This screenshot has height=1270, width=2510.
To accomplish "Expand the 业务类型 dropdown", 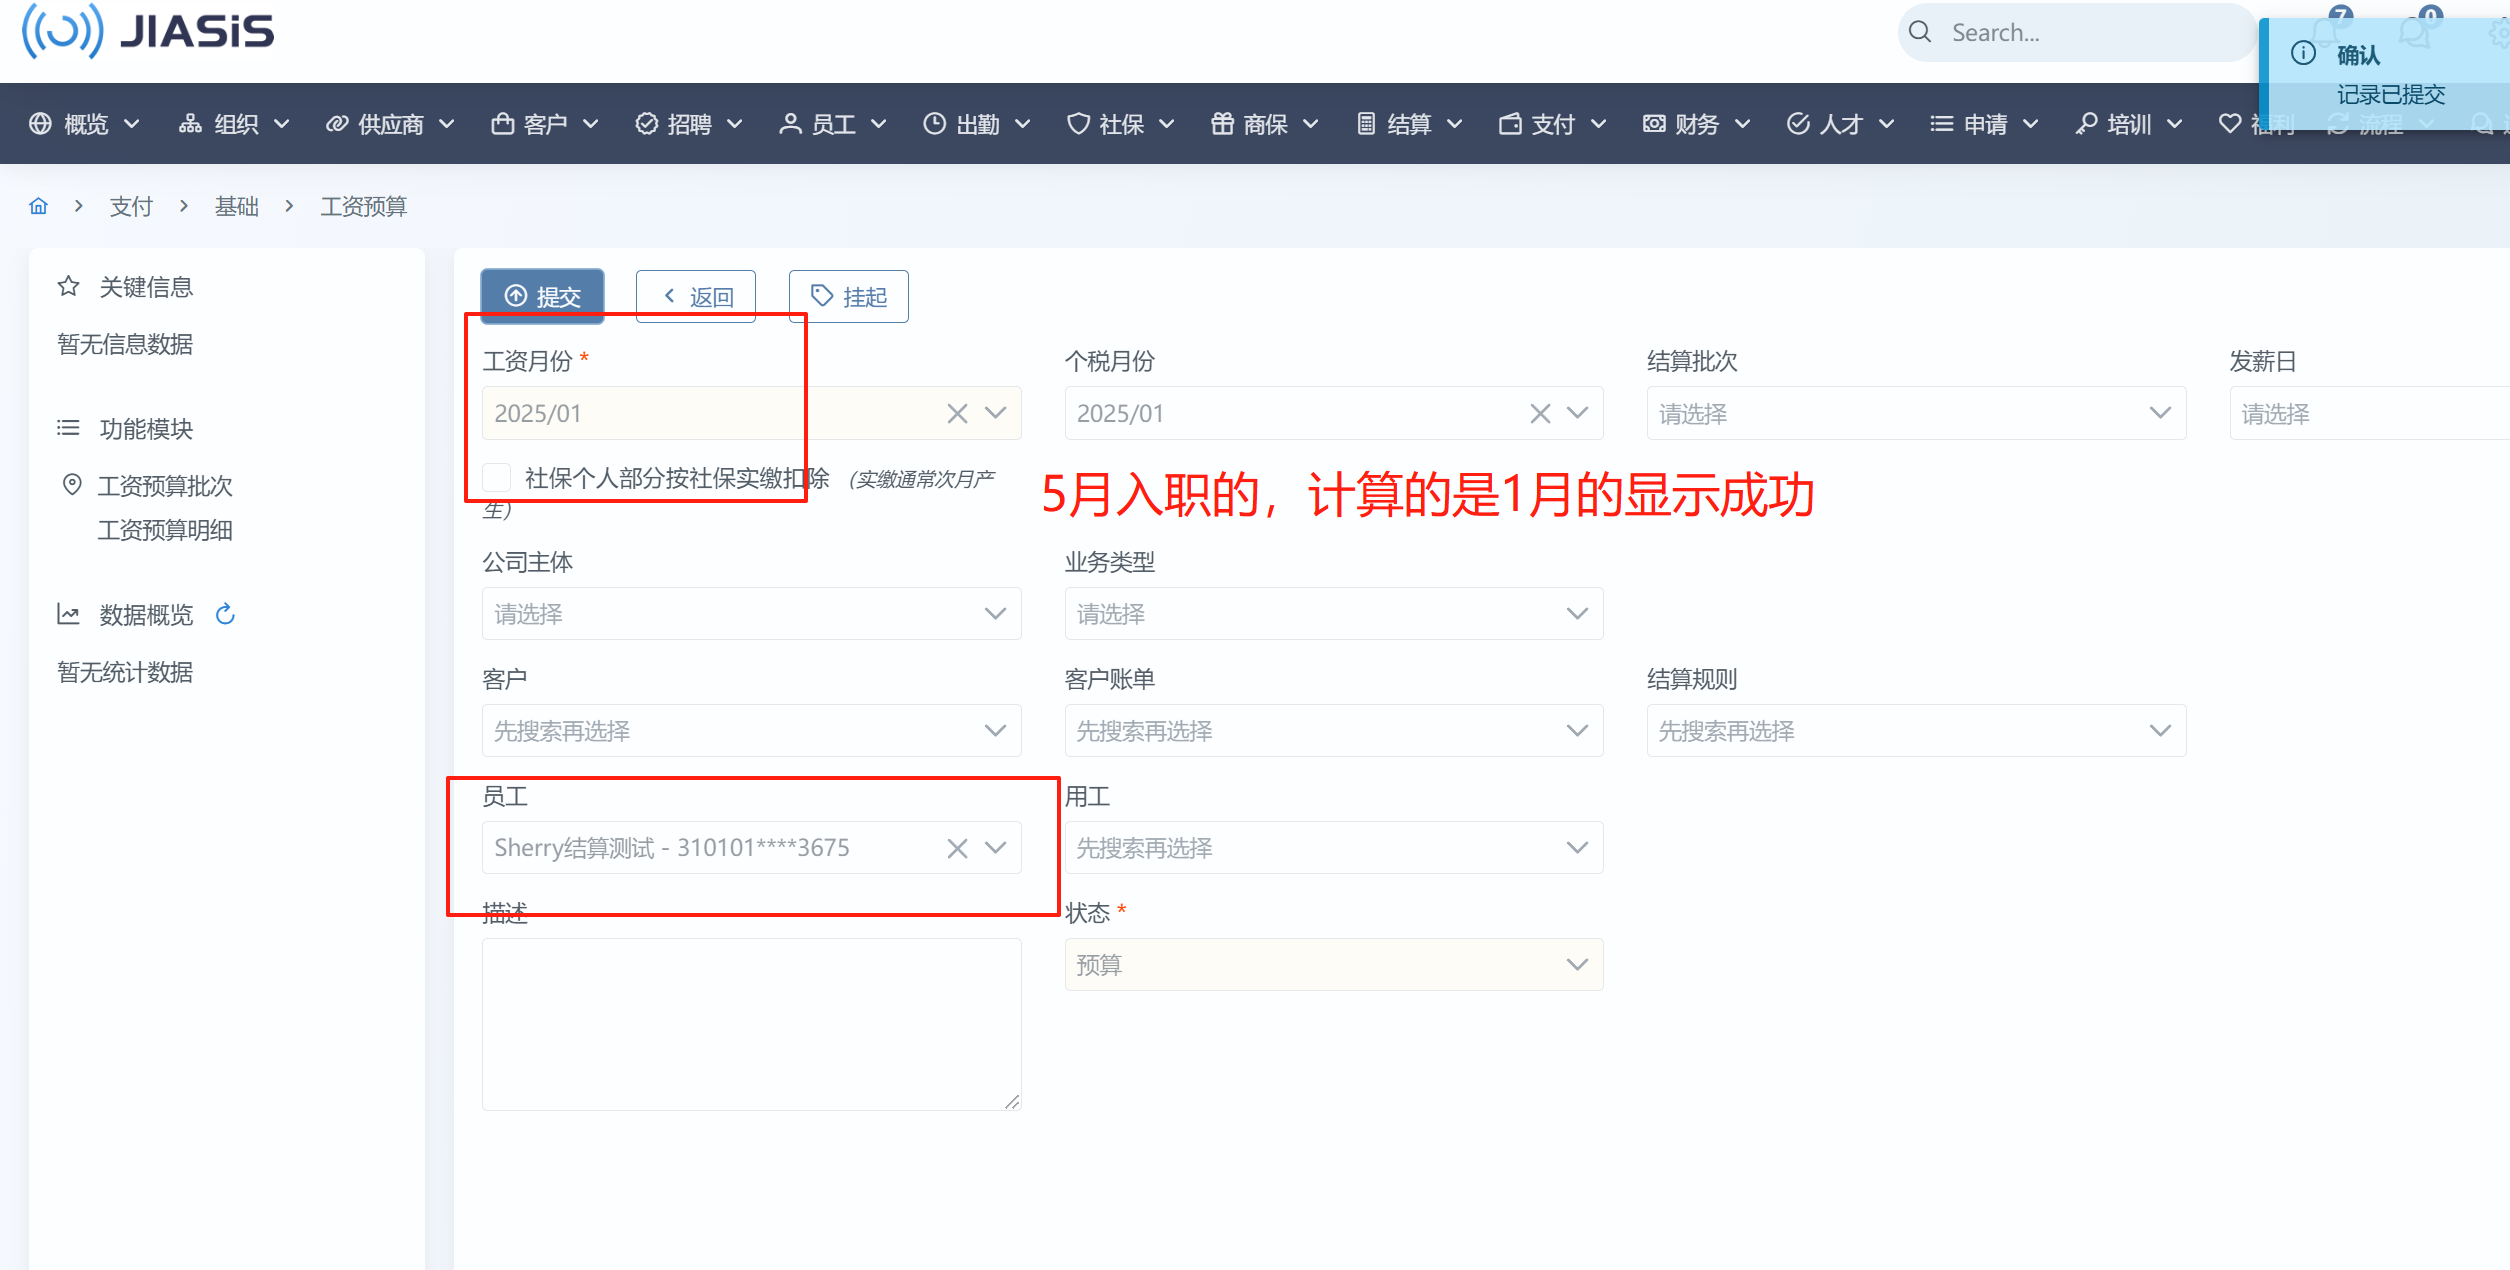I will [1333, 613].
